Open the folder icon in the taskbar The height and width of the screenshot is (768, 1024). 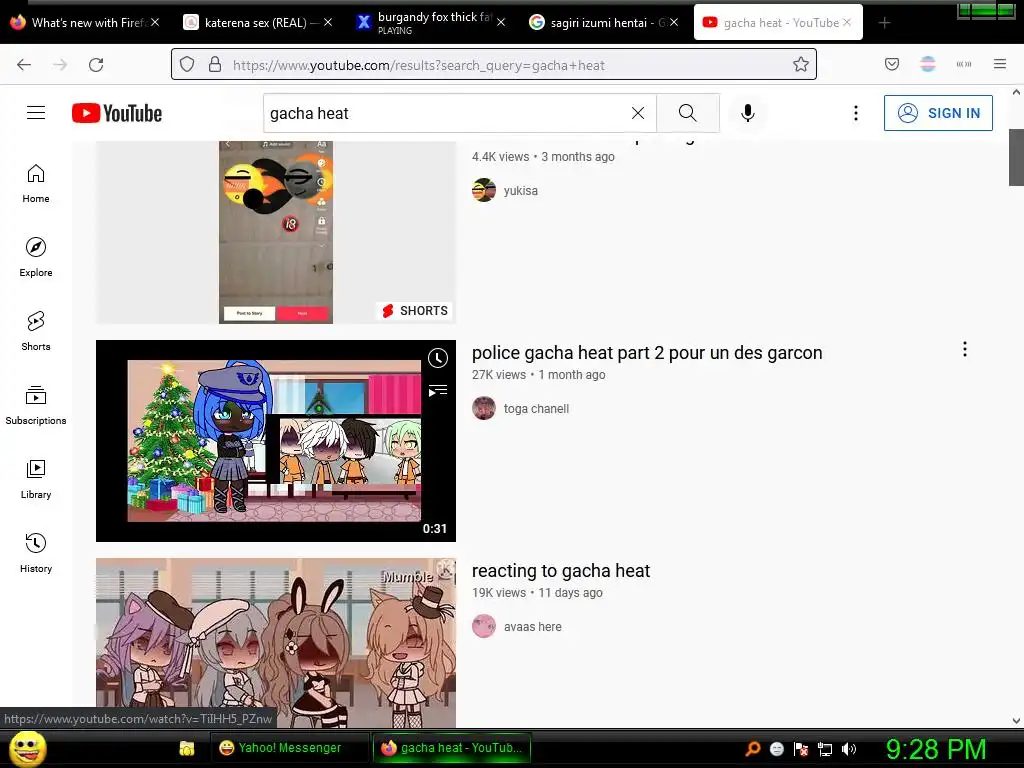coord(187,748)
